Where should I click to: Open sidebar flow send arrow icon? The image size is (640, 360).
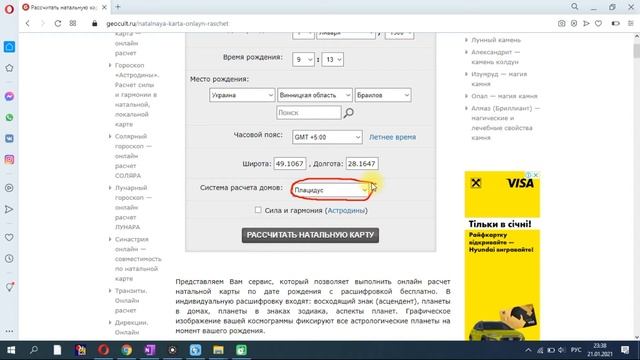tap(9, 209)
